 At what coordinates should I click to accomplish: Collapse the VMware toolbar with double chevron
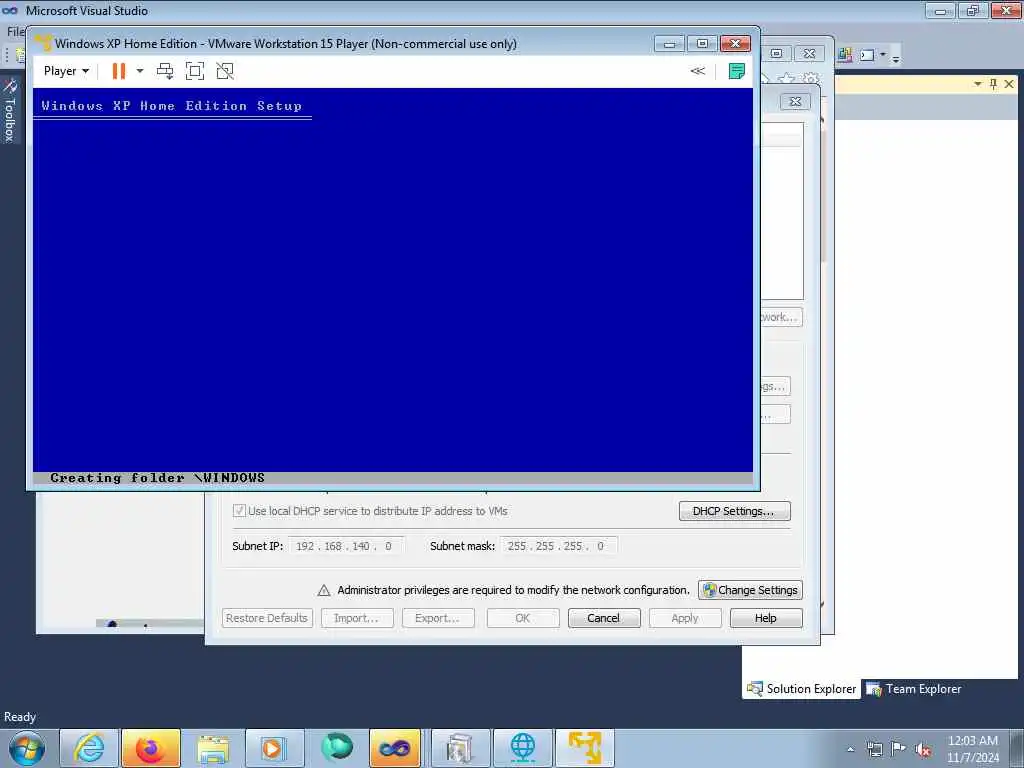tap(697, 71)
